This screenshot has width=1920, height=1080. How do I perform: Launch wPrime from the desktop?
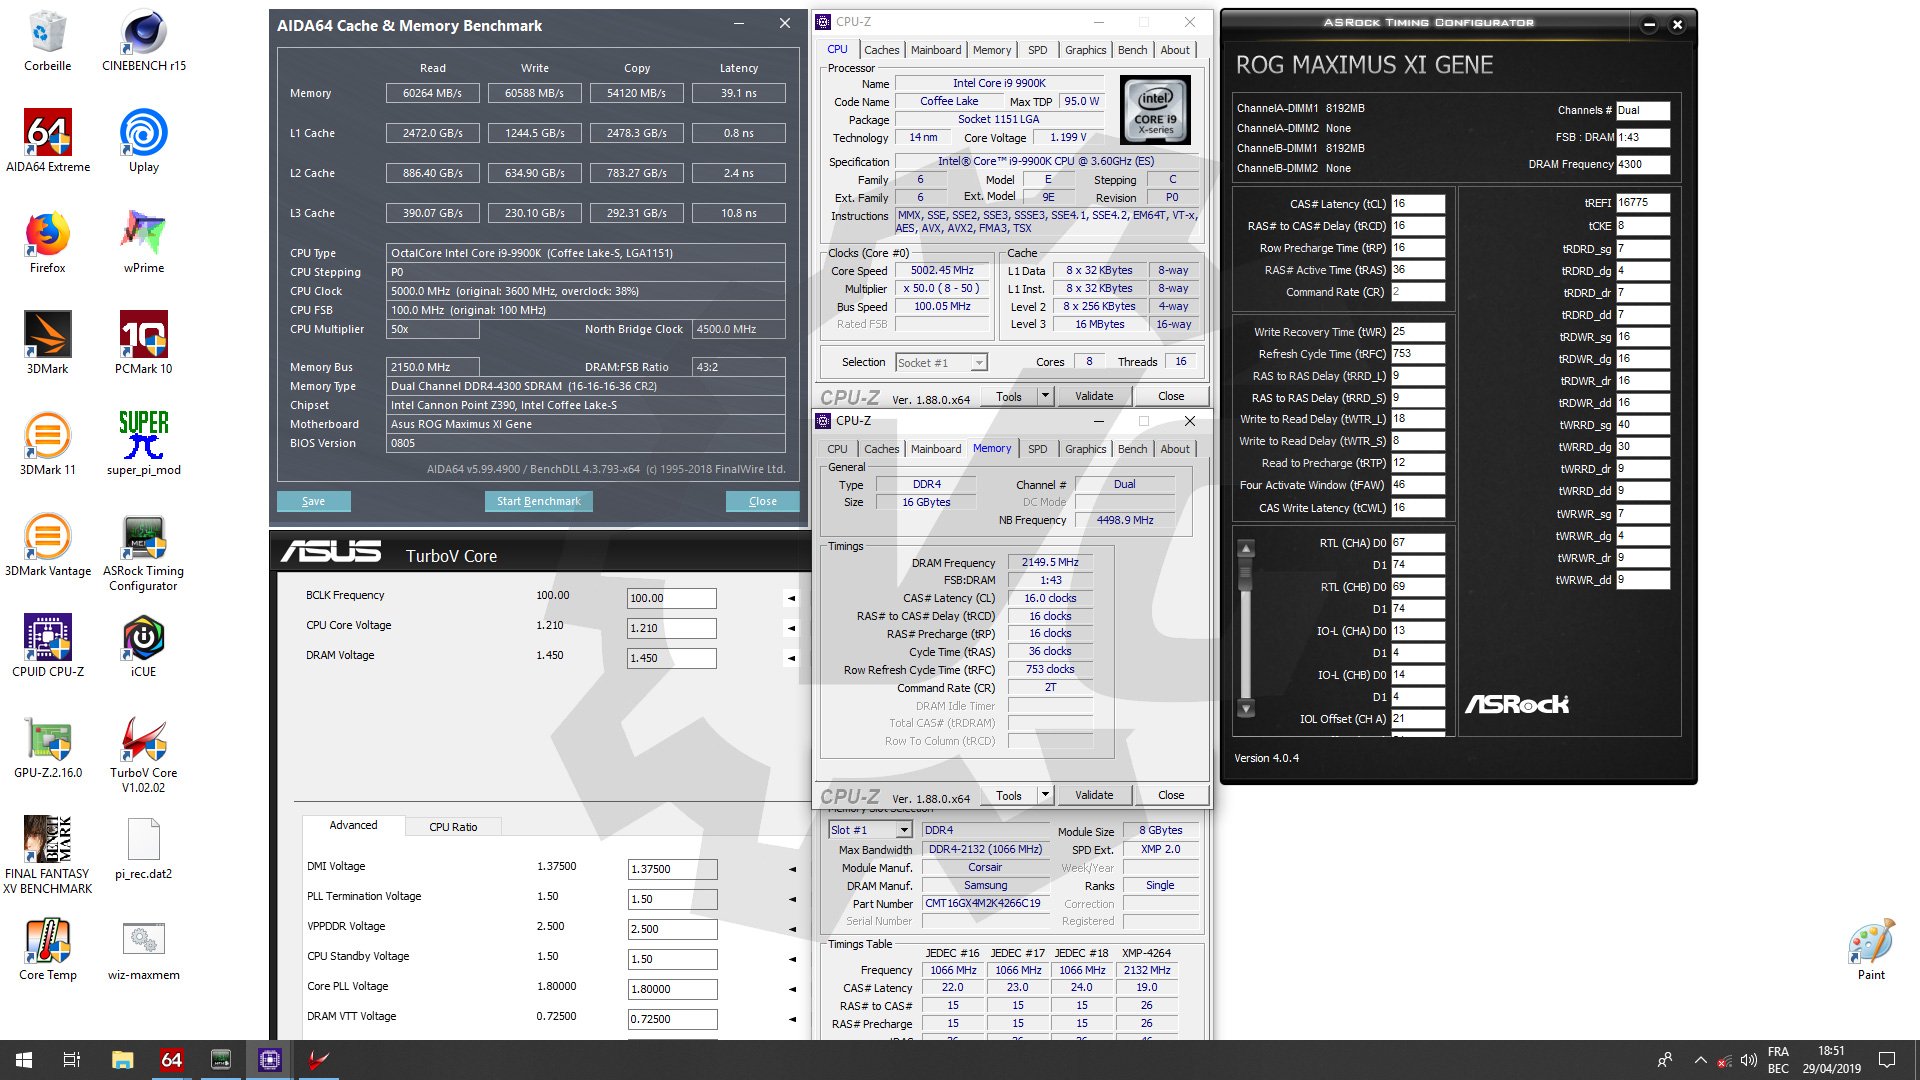coord(144,242)
